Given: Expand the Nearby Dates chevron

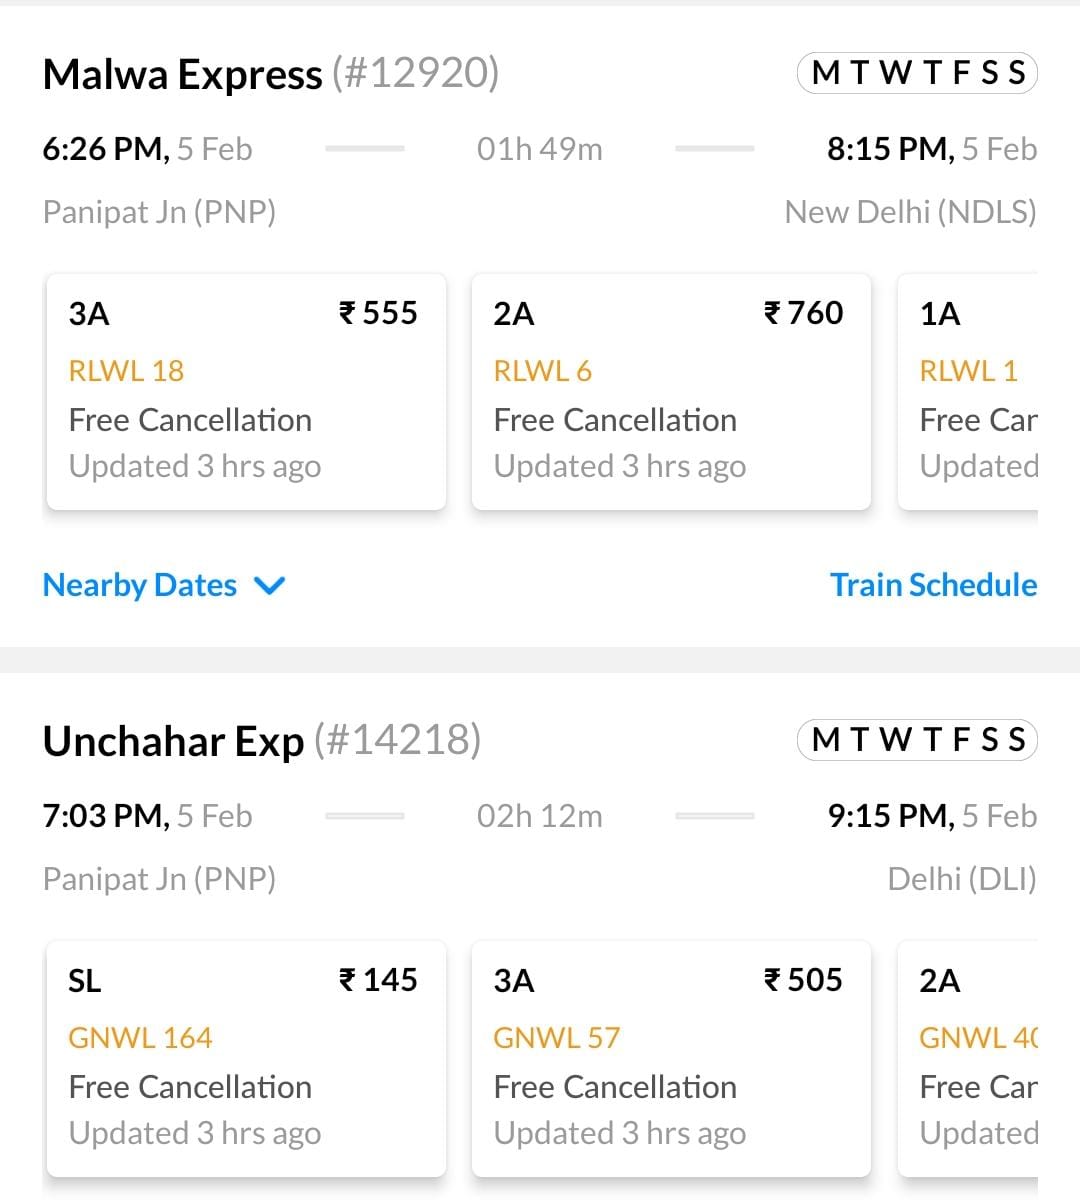Looking at the screenshot, I should (x=270, y=586).
